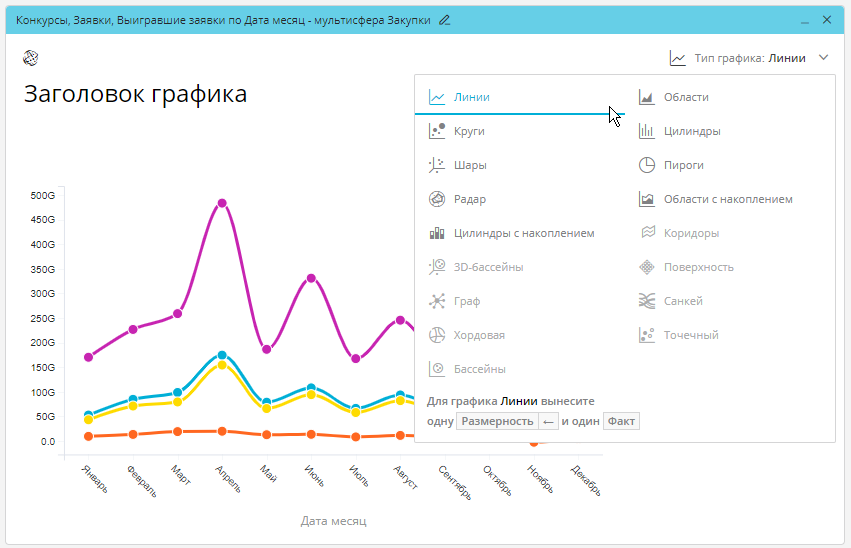Open the Тип графика: Линии selector

click(x=749, y=58)
